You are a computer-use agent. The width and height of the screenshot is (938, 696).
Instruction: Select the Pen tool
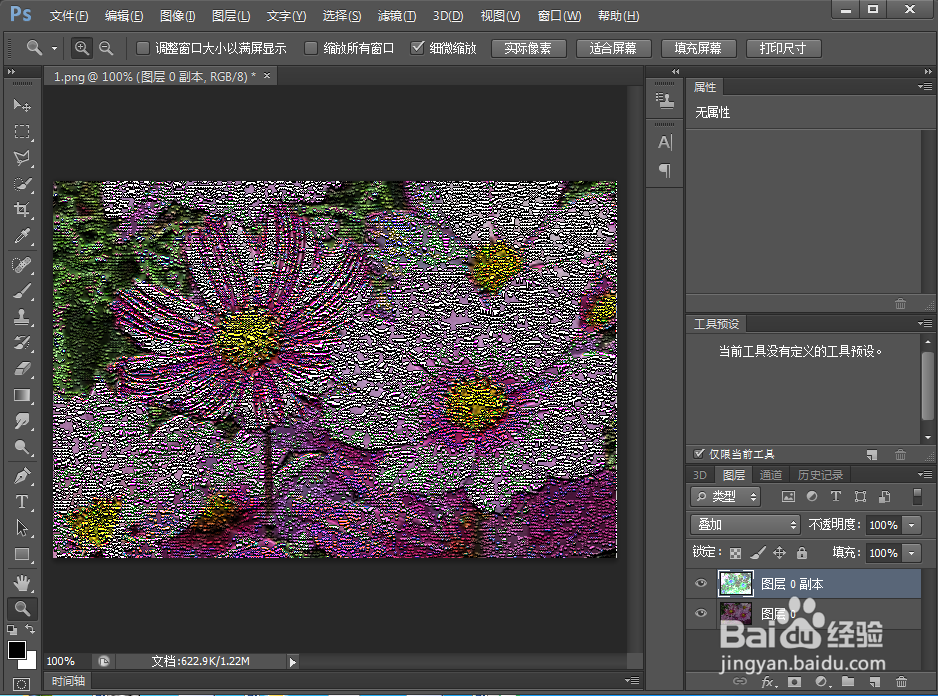pyautogui.click(x=22, y=476)
